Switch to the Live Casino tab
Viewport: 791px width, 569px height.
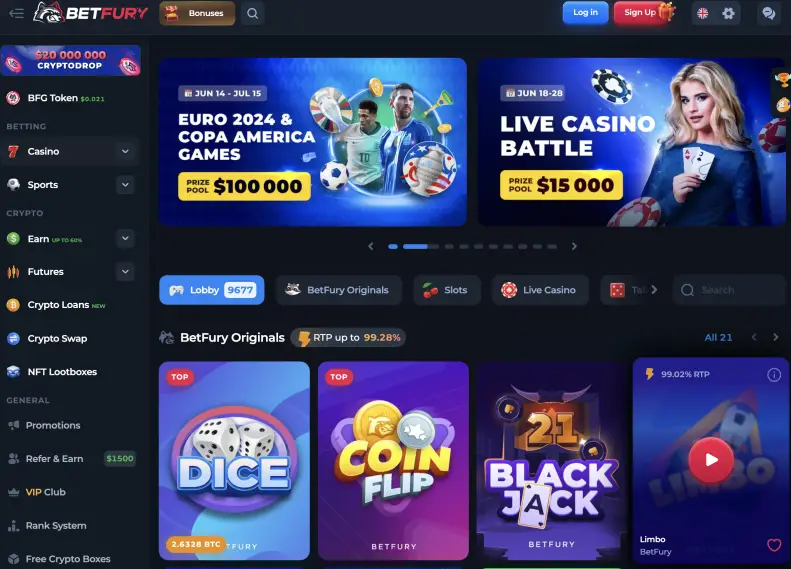(x=540, y=290)
